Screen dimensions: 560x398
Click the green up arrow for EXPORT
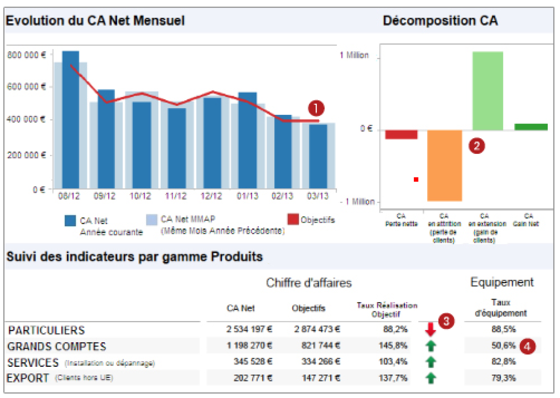tap(431, 378)
